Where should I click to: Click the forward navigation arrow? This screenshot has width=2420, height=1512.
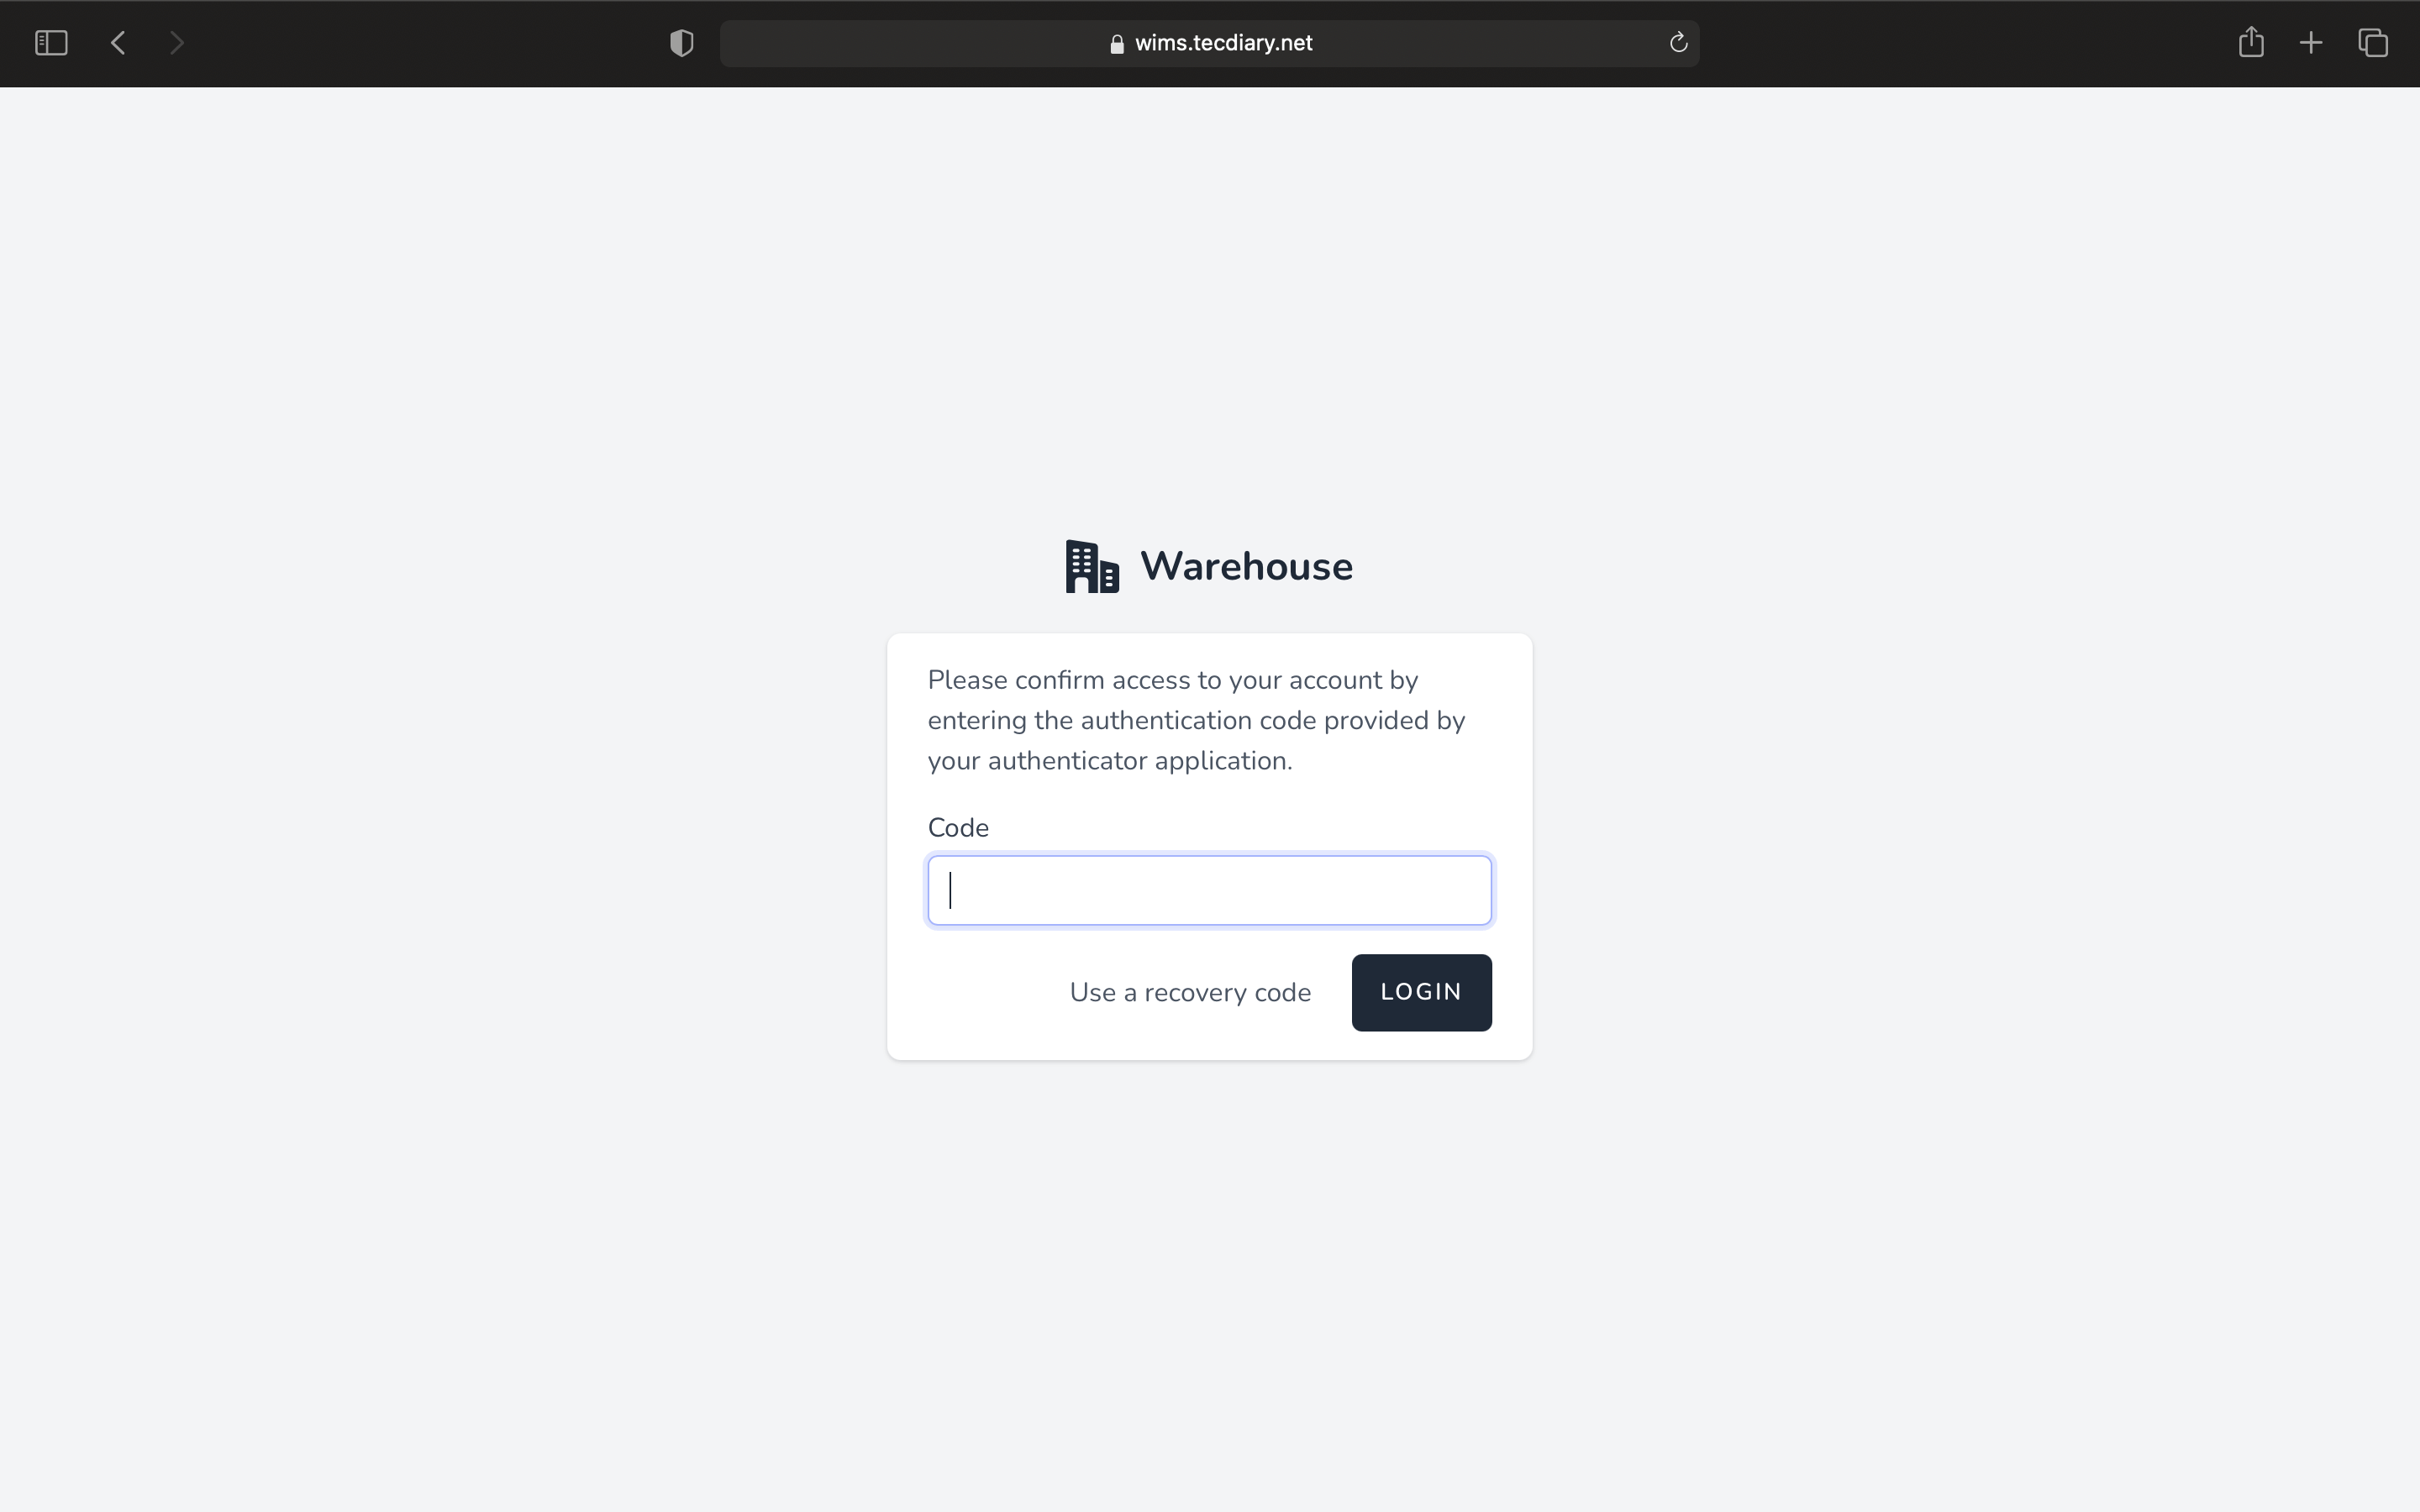[x=177, y=43]
